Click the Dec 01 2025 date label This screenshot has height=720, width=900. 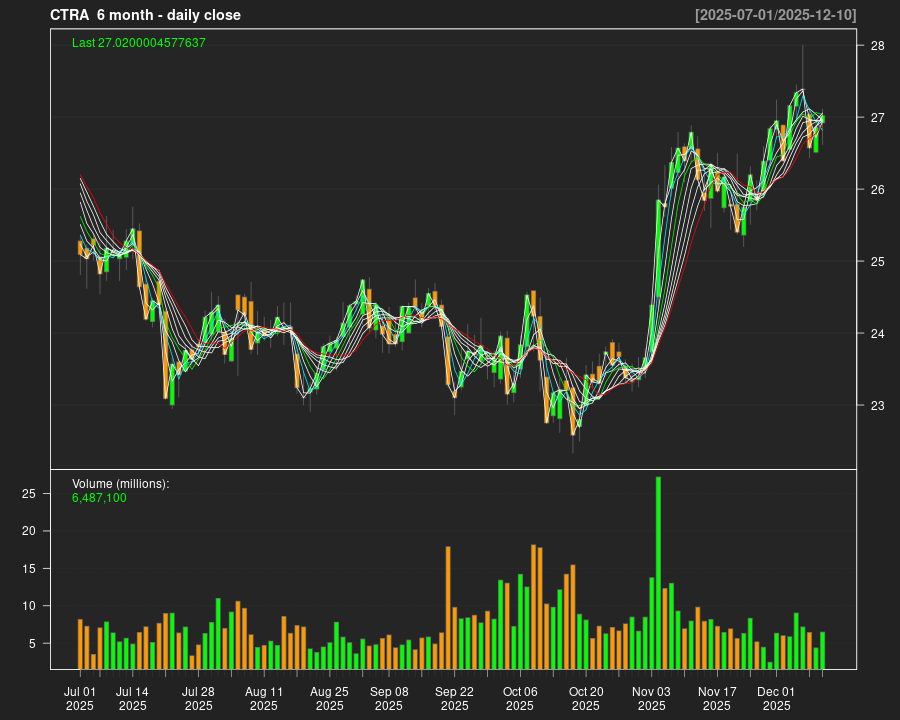click(776, 698)
